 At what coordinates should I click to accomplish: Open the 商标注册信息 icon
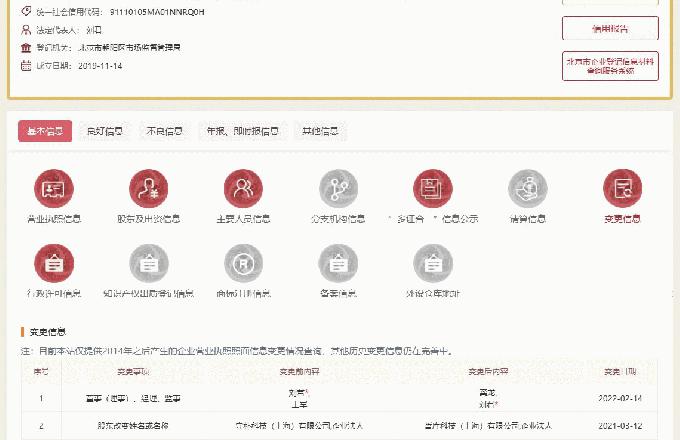point(244,264)
